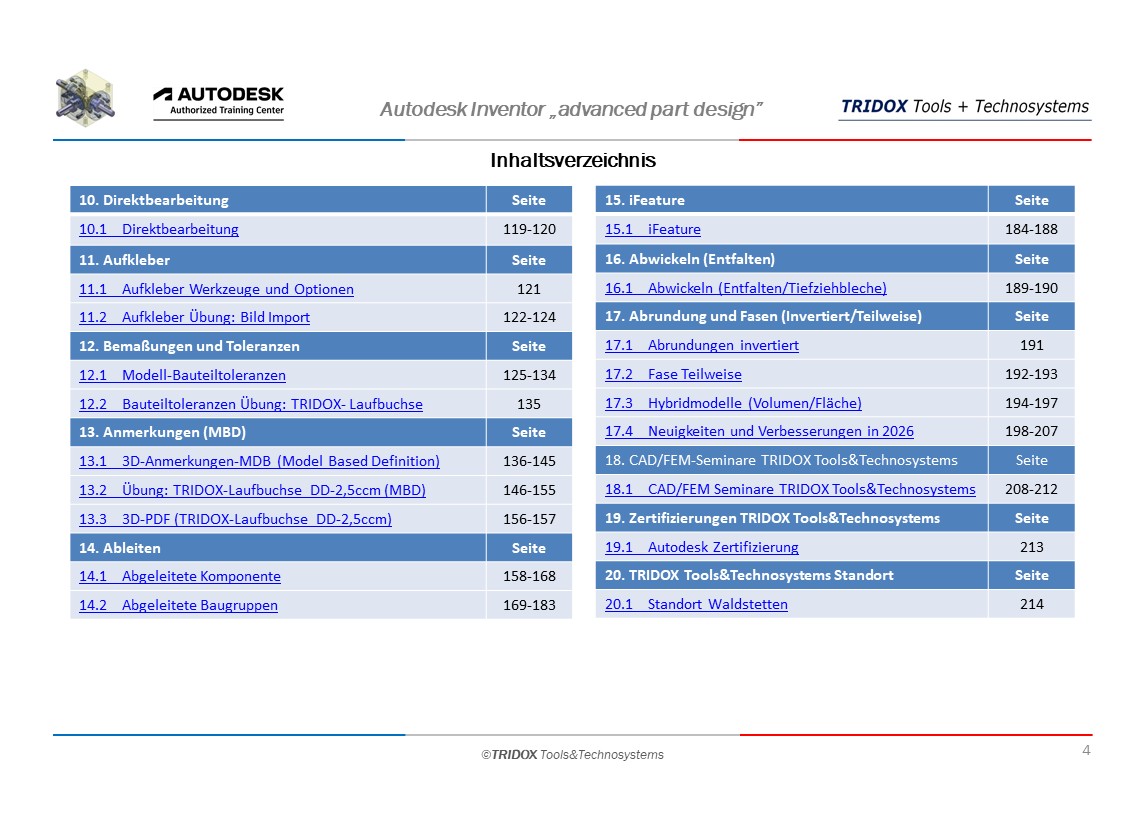This screenshot has height=816, width=1145.
Task: Go to 17.1 Abrundungen invertiert
Action: [701, 345]
